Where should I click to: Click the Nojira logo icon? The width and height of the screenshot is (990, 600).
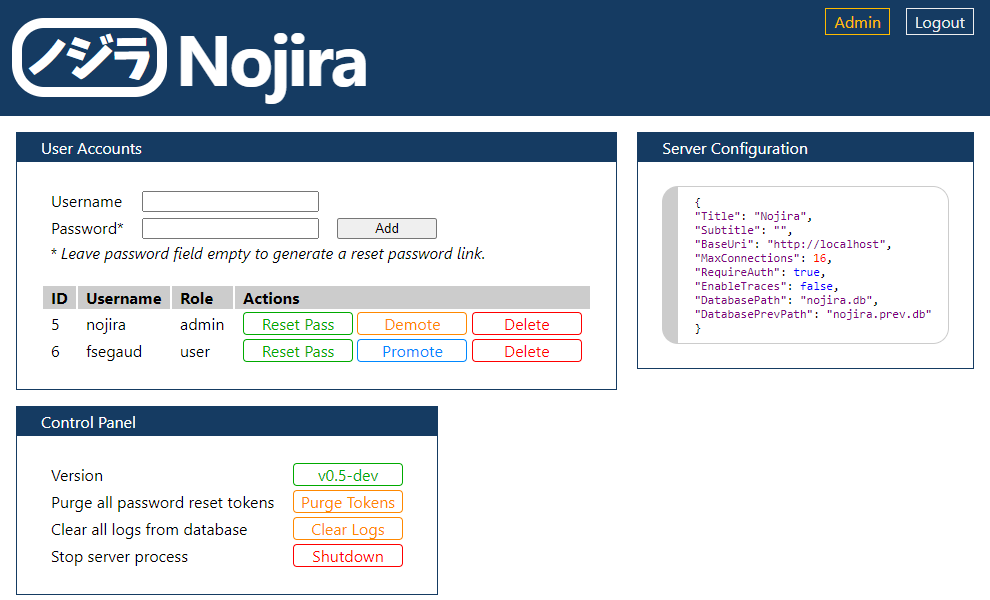point(89,57)
